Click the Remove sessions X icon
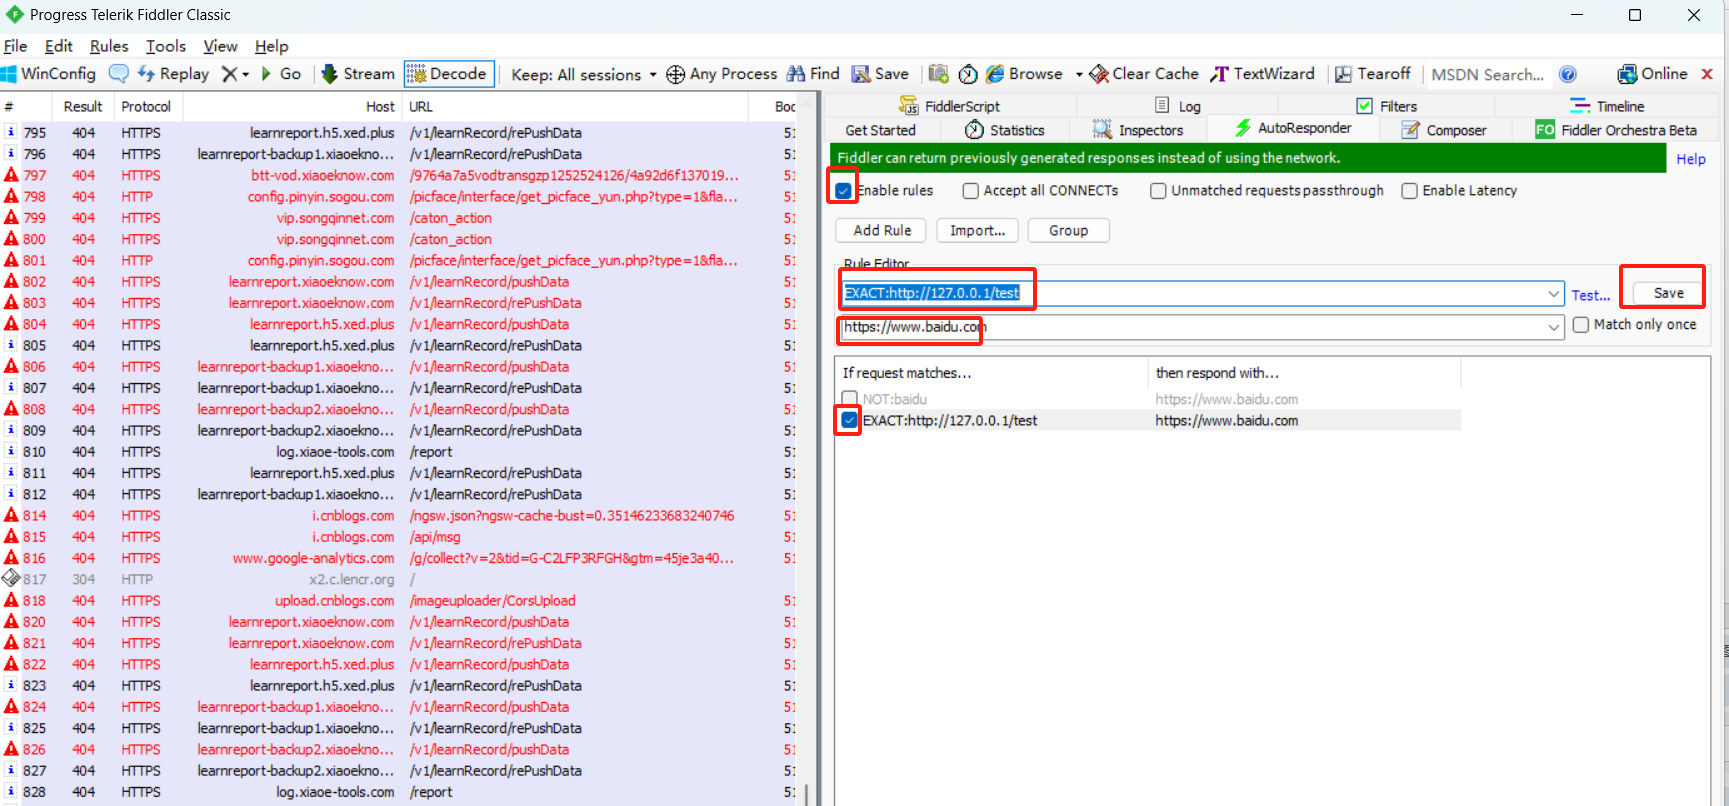The image size is (1729, 806). 229,74
